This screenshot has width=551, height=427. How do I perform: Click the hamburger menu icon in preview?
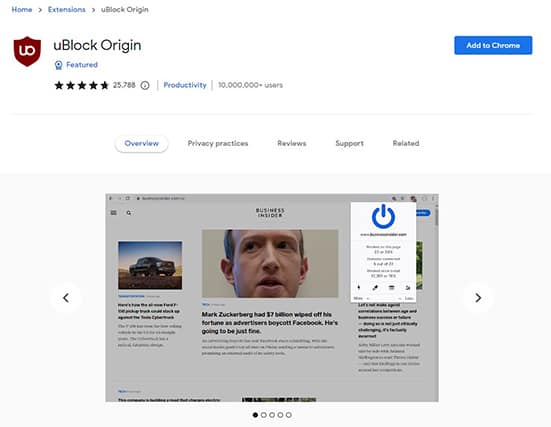coord(114,213)
